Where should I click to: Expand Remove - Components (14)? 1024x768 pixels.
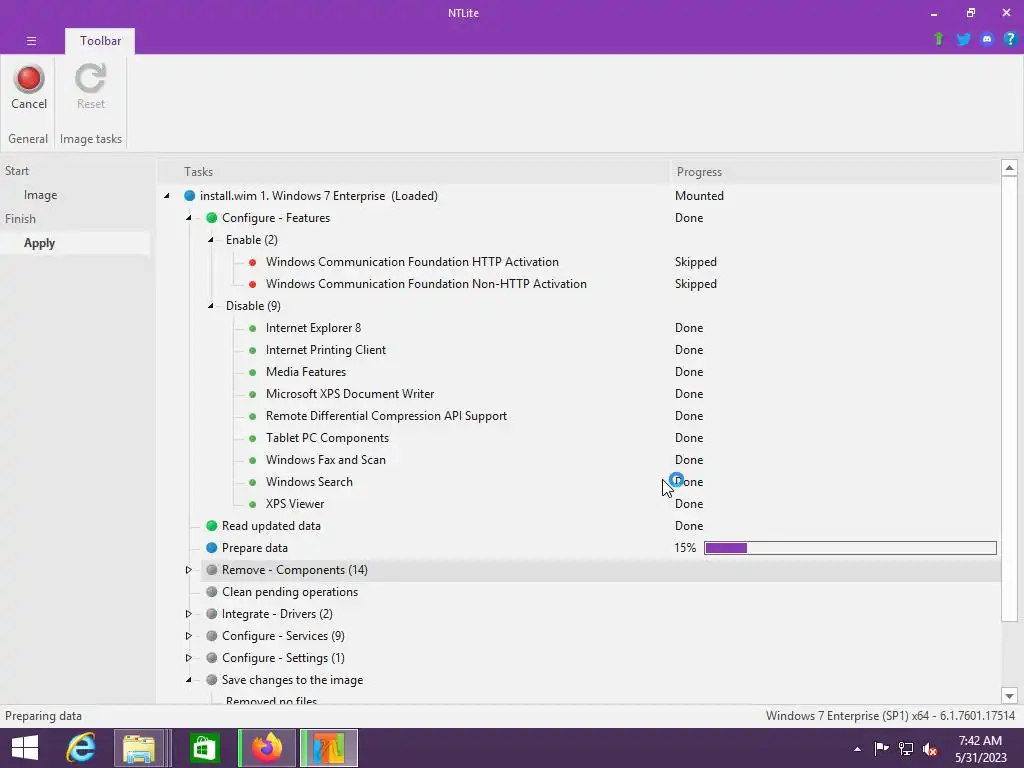[x=189, y=570]
